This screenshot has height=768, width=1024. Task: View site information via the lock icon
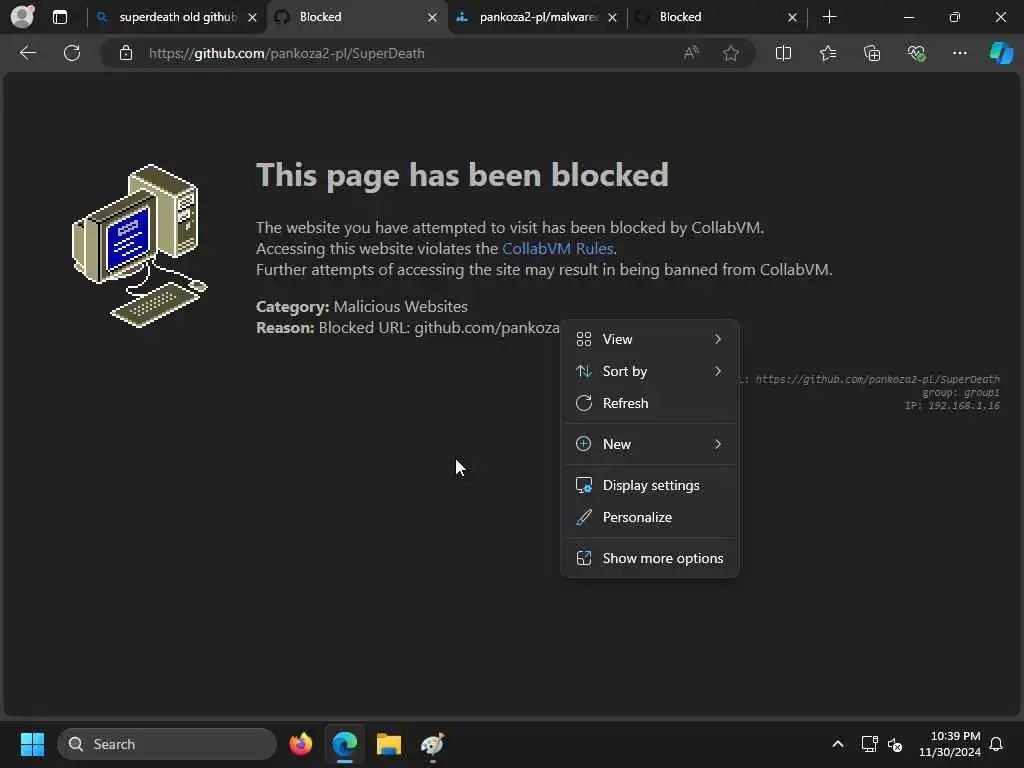(x=125, y=53)
